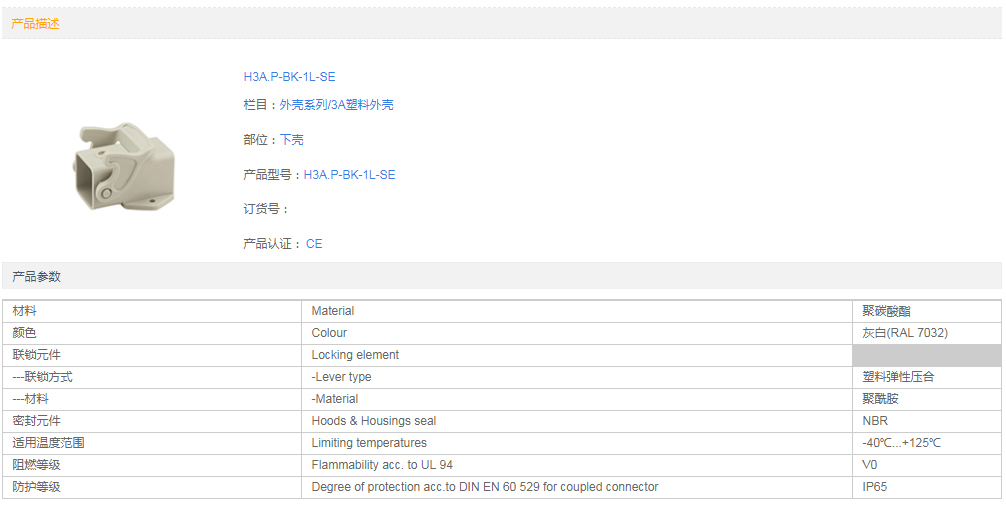Open the 外壳系列/3A塑料外壳 category link
This screenshot has height=507, width=1006.
point(336,105)
